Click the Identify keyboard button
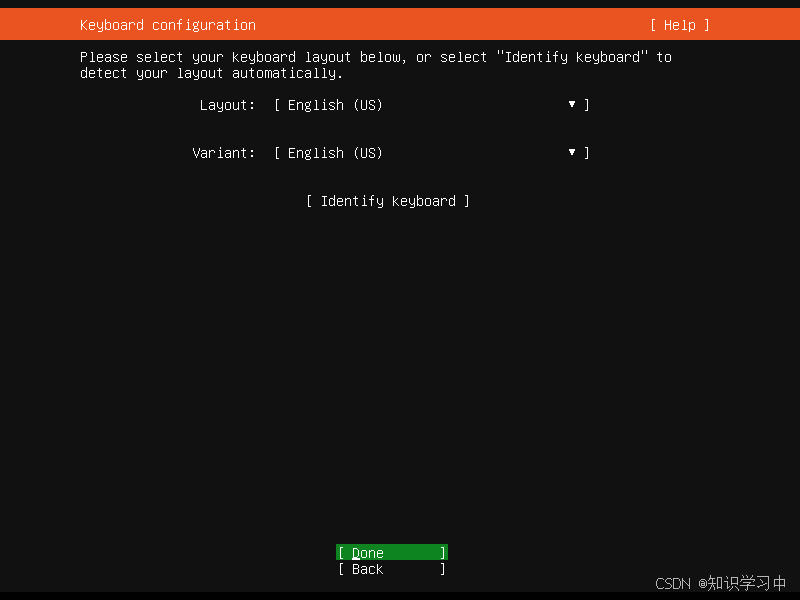 pos(388,201)
